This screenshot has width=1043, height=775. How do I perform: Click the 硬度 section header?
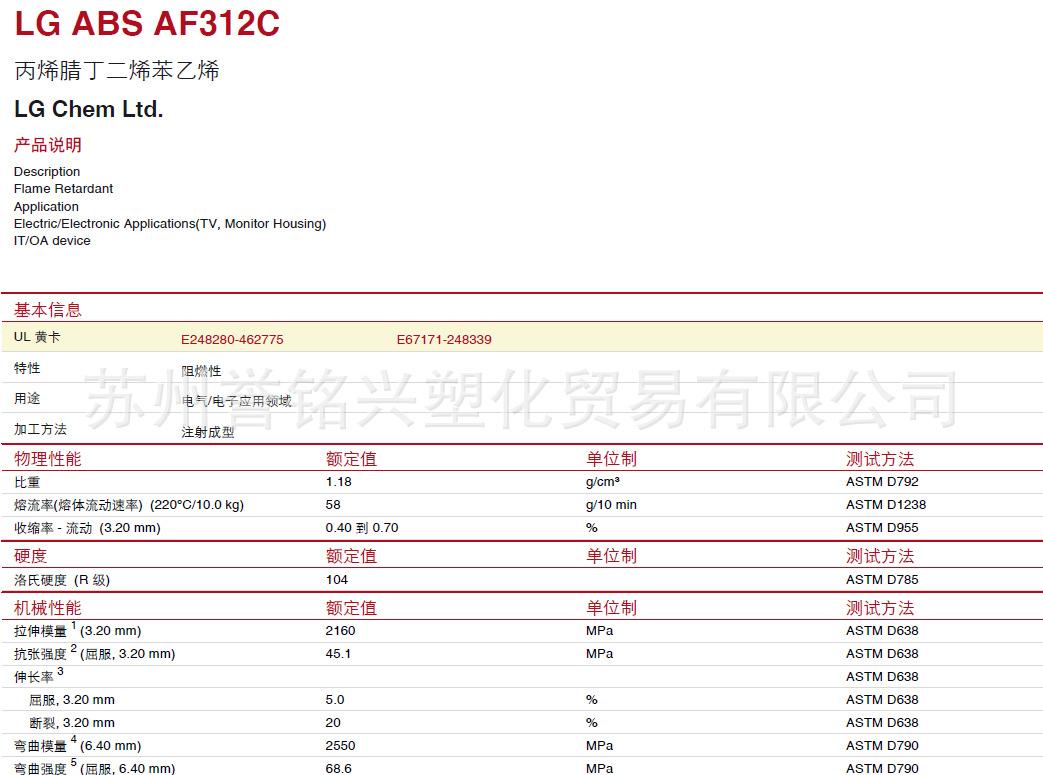pyautogui.click(x=31, y=556)
